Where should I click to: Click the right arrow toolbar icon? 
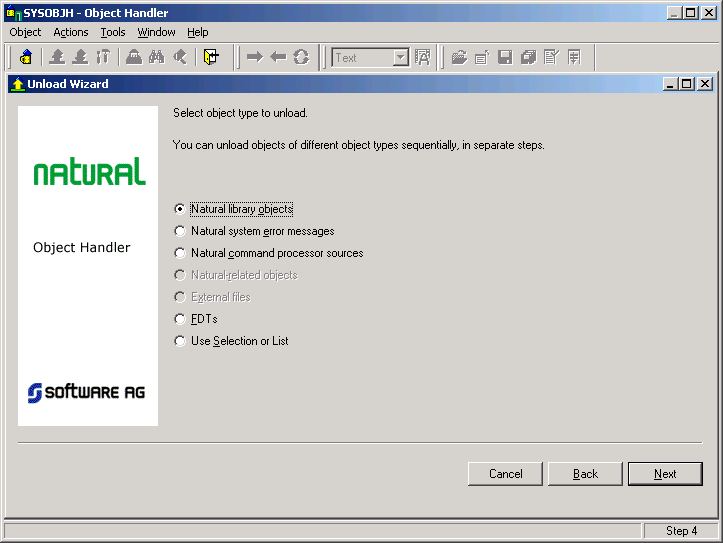click(255, 57)
